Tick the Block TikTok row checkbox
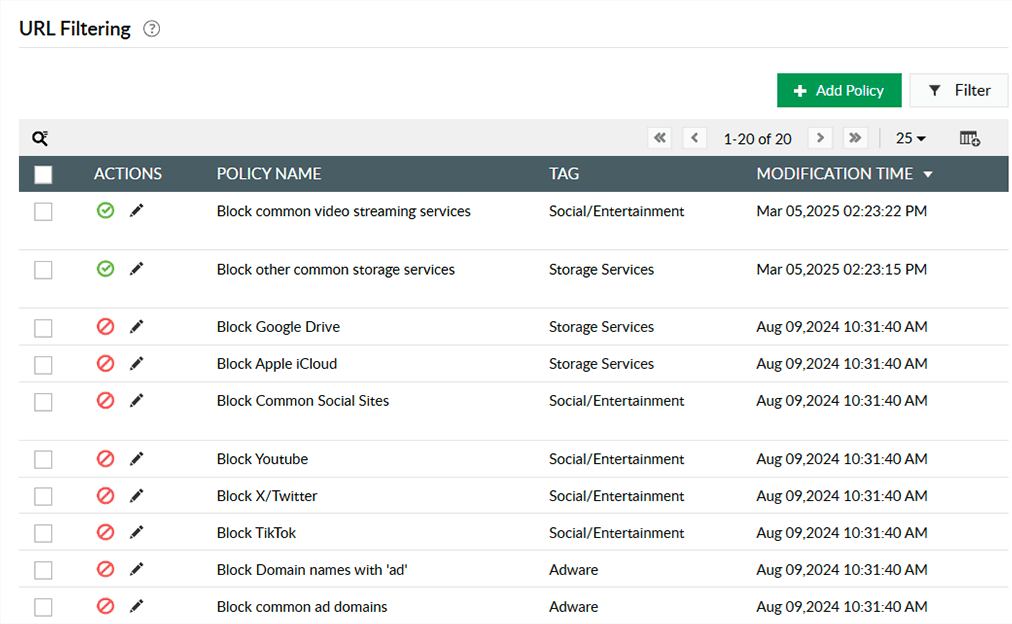The image size is (1012, 624). point(43,533)
